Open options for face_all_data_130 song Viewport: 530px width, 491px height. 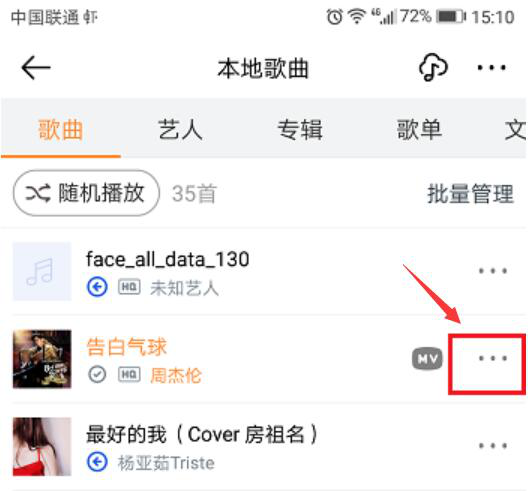click(493, 271)
